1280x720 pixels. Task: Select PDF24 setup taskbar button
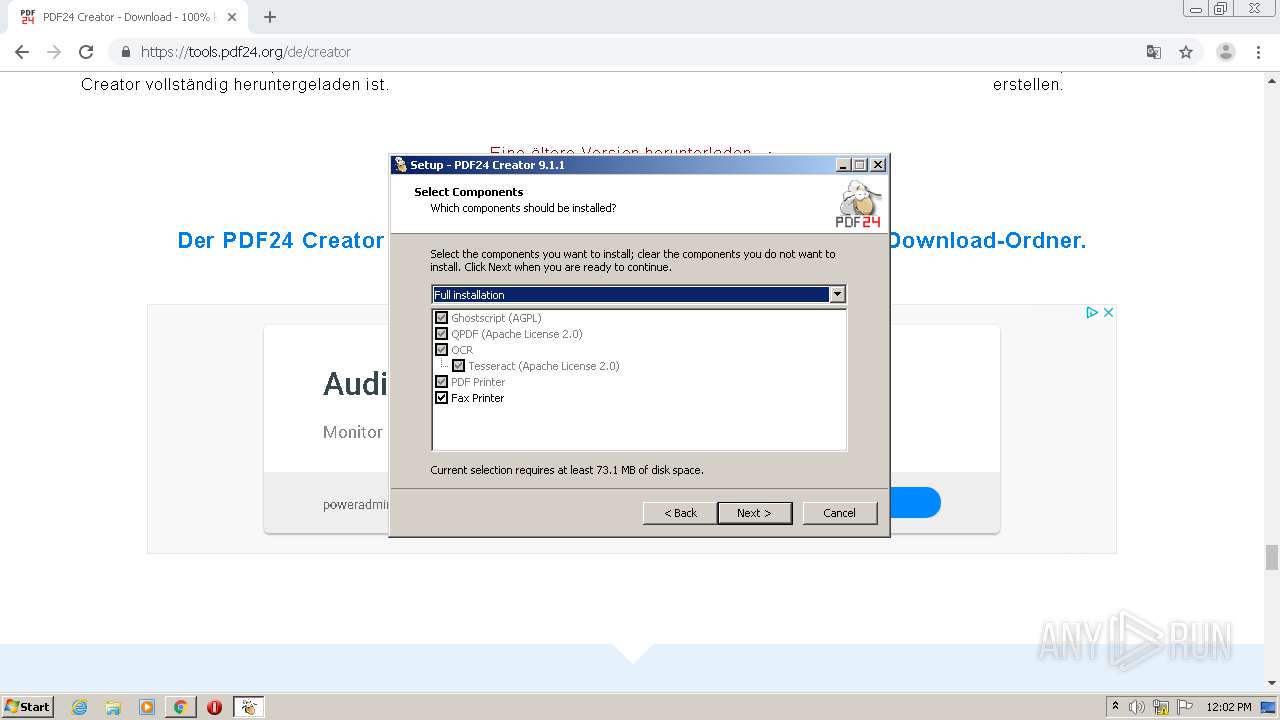(248, 707)
